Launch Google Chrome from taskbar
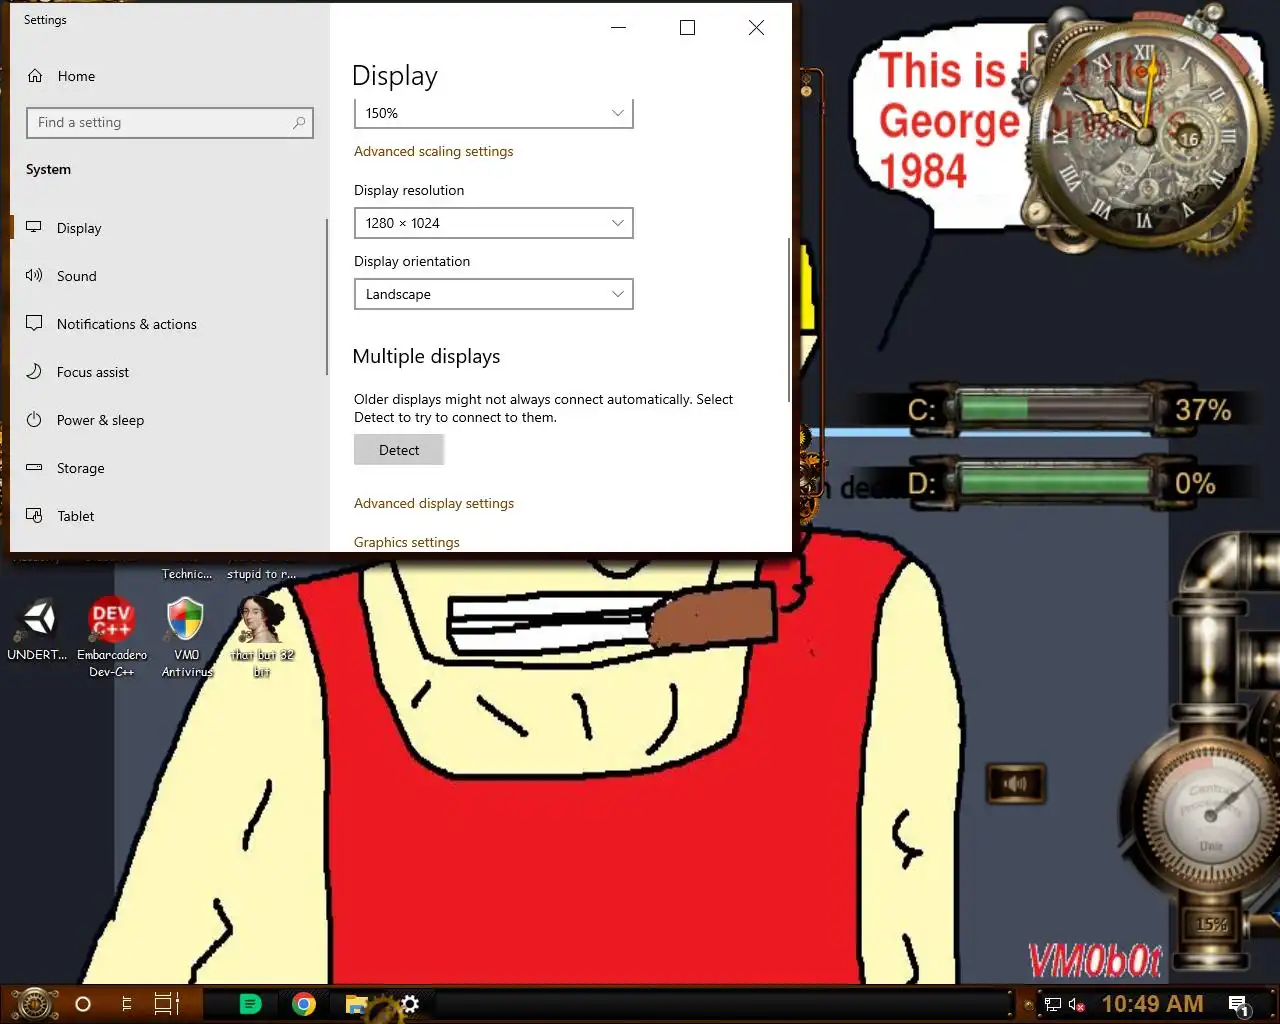 (x=303, y=1004)
